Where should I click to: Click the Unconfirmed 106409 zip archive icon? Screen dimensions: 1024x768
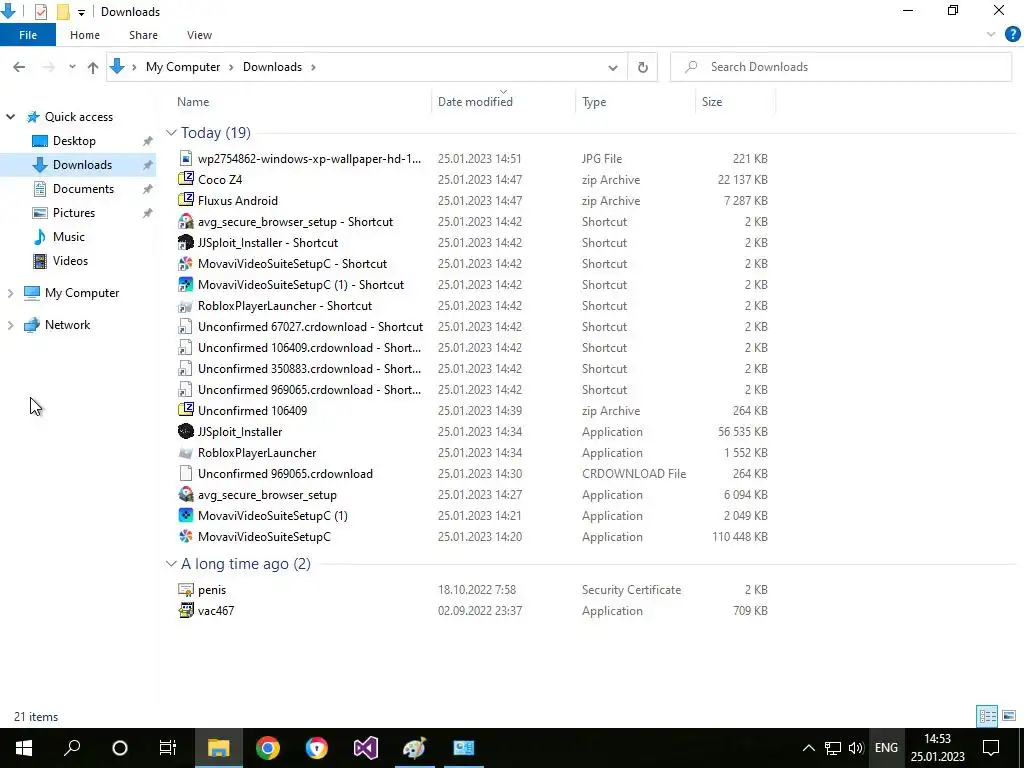tap(186, 410)
